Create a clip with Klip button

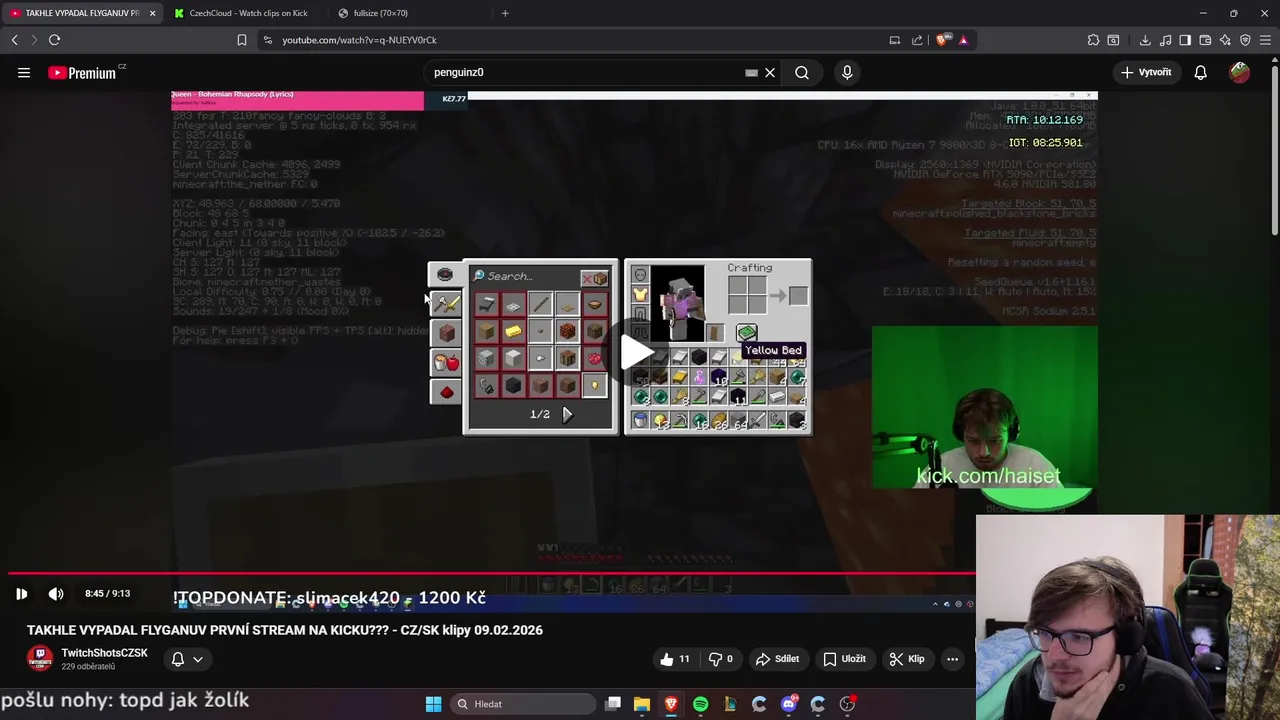tap(906, 659)
